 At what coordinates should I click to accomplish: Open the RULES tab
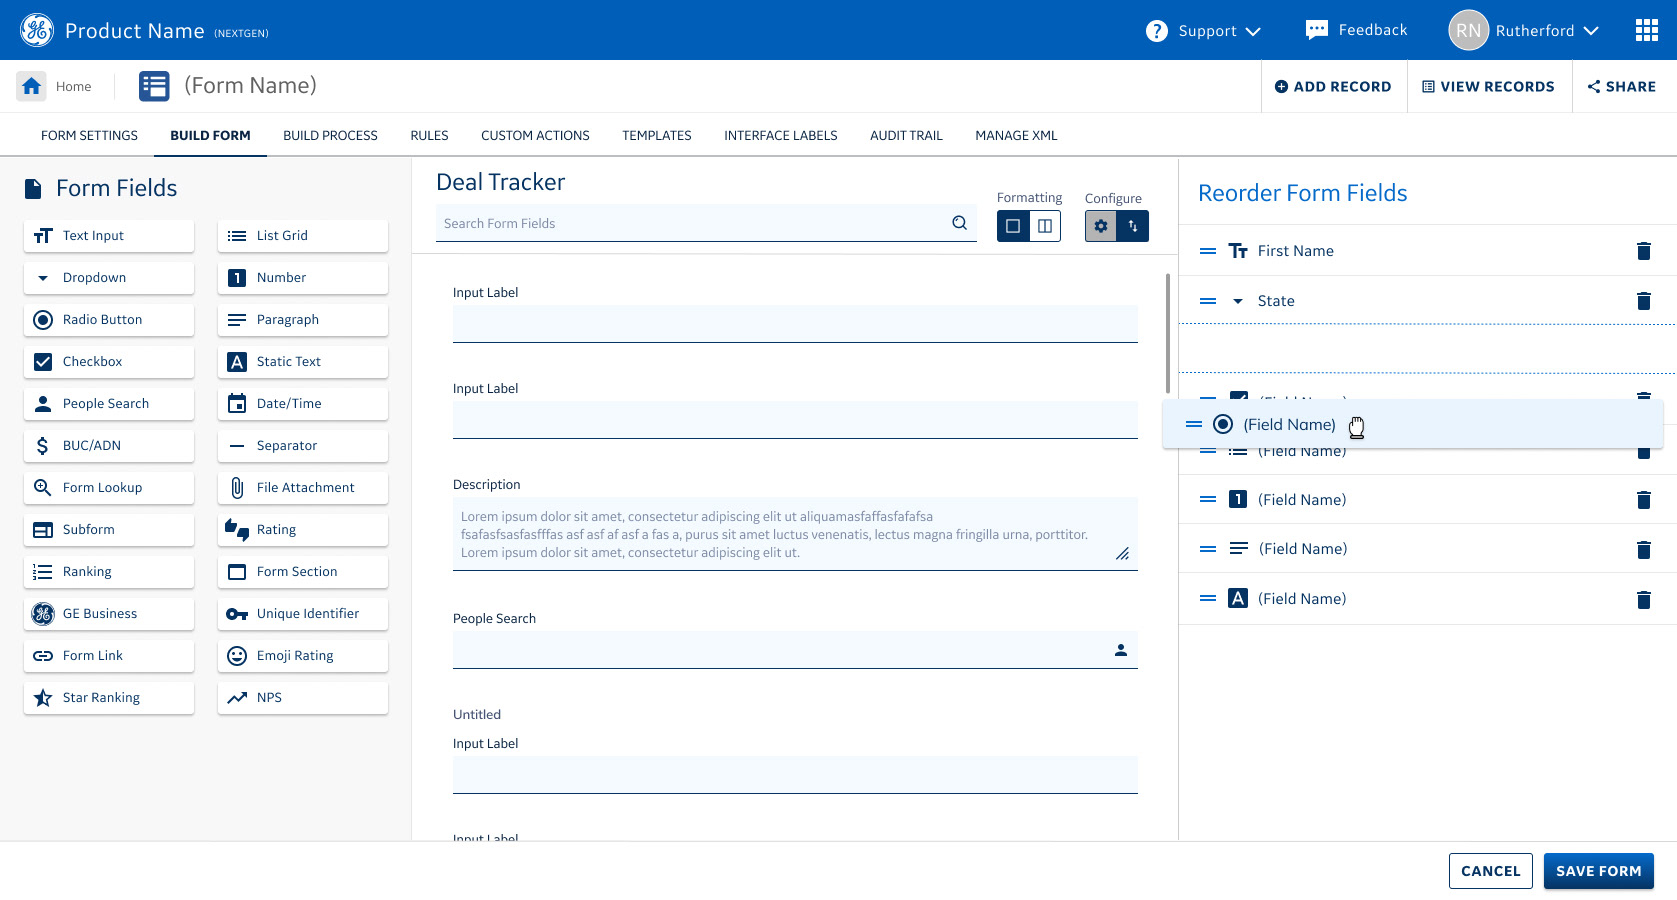(x=429, y=135)
